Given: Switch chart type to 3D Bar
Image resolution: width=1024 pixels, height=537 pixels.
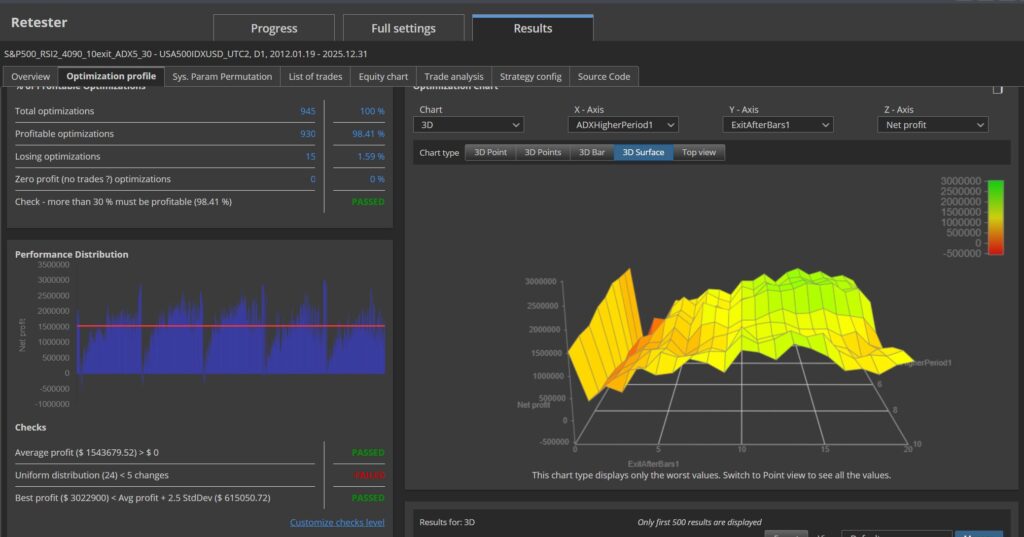Looking at the screenshot, I should click(592, 152).
